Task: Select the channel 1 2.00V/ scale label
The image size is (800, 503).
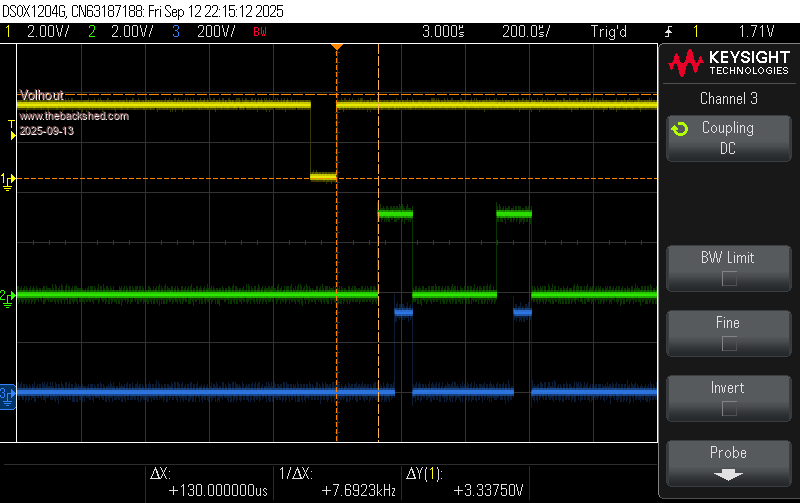Action: click(47, 32)
